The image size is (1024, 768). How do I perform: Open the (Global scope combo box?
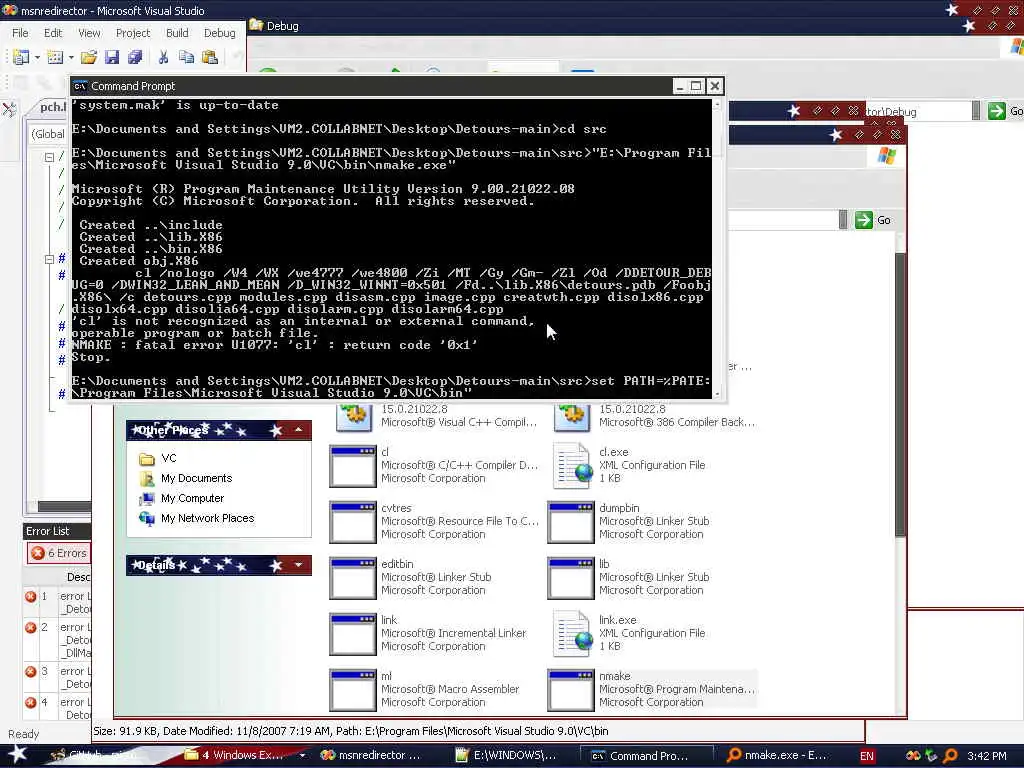[48, 134]
